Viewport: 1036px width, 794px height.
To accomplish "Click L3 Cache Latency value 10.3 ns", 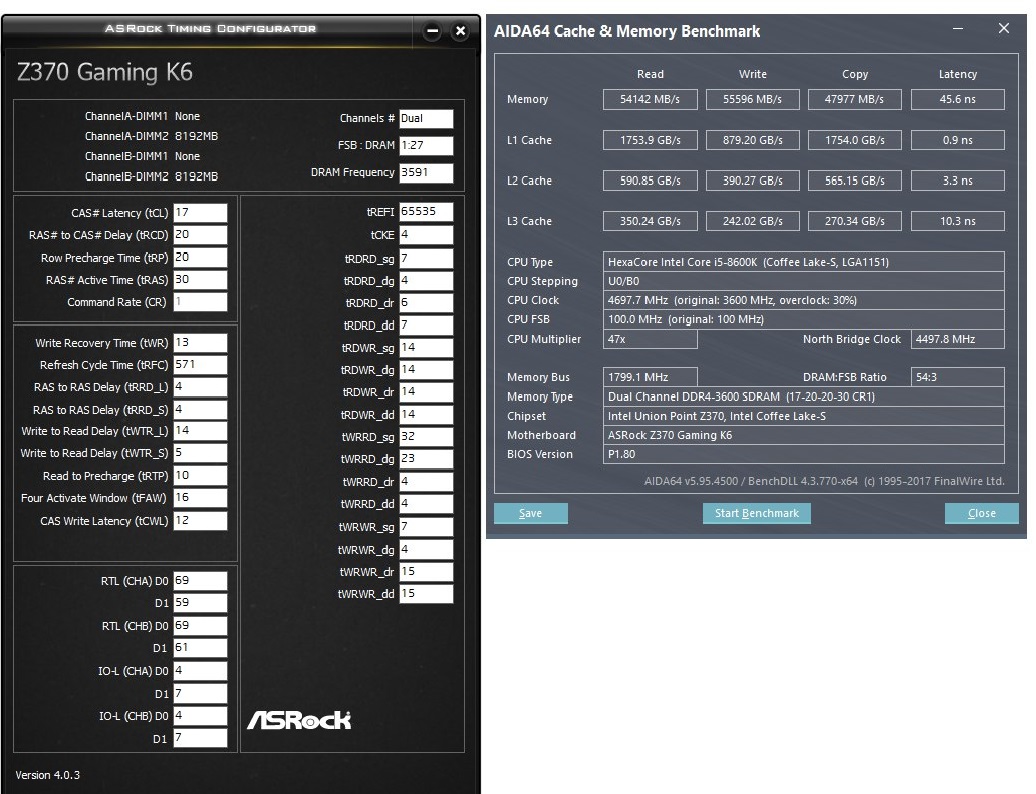I will click(957, 221).
